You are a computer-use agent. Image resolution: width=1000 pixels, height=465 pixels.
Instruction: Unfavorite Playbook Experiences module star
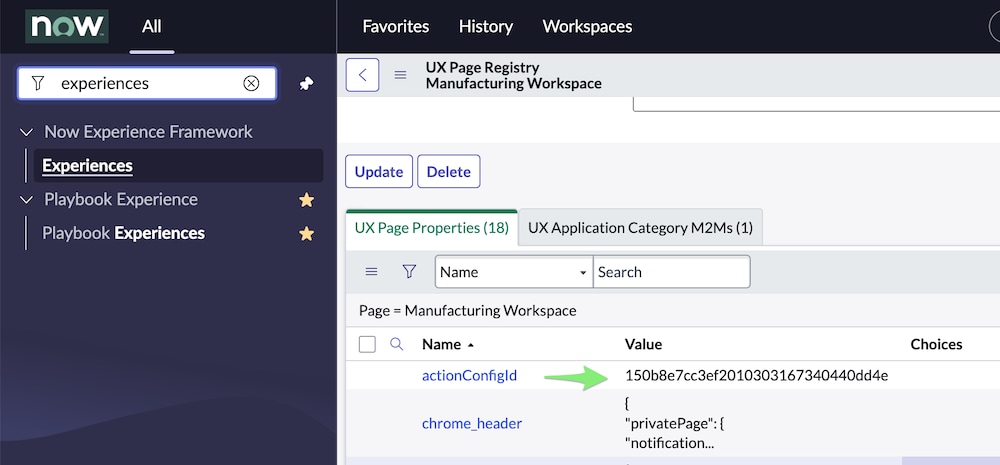[x=307, y=233]
